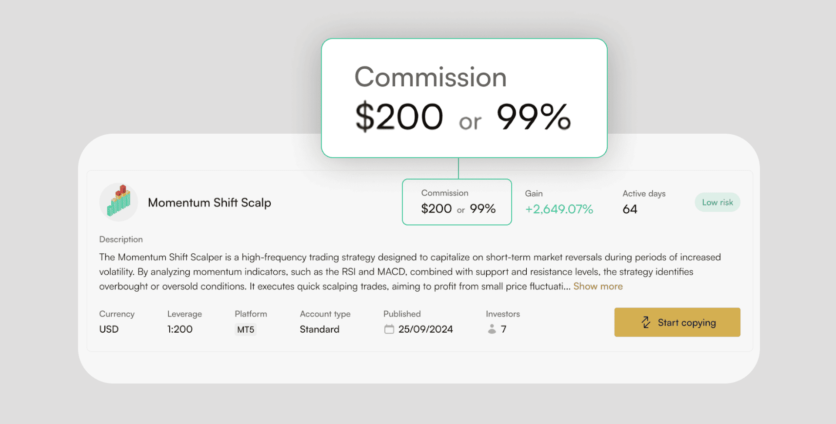Viewport: 836px width, 424px height.
Task: Click the copy arrows icon in button
Action: click(647, 322)
